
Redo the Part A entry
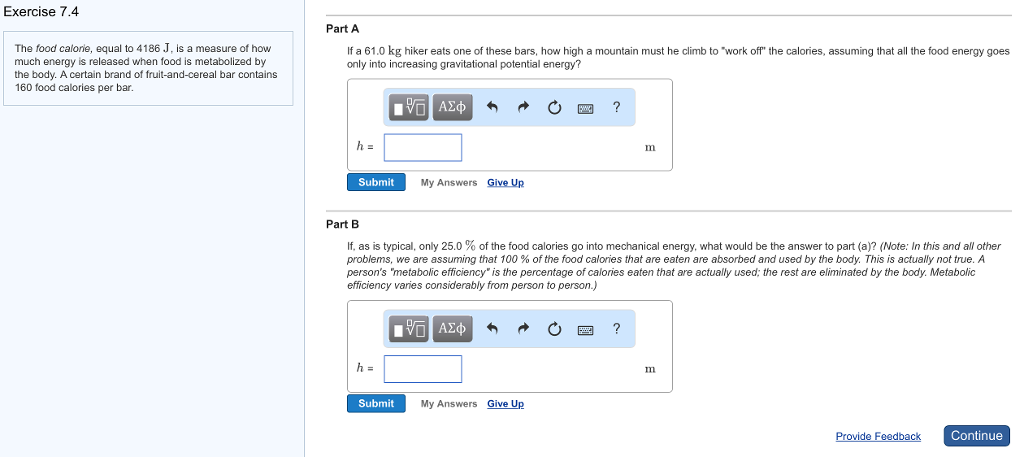coord(523,107)
